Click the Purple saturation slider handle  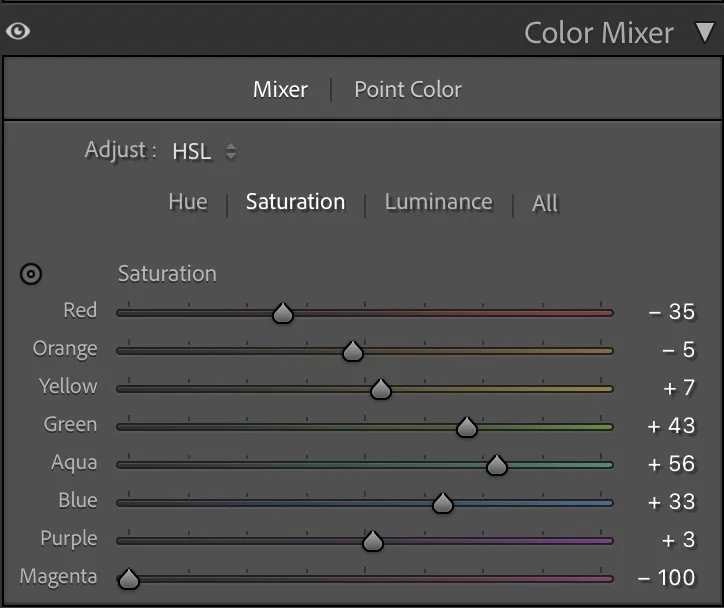pos(373,541)
